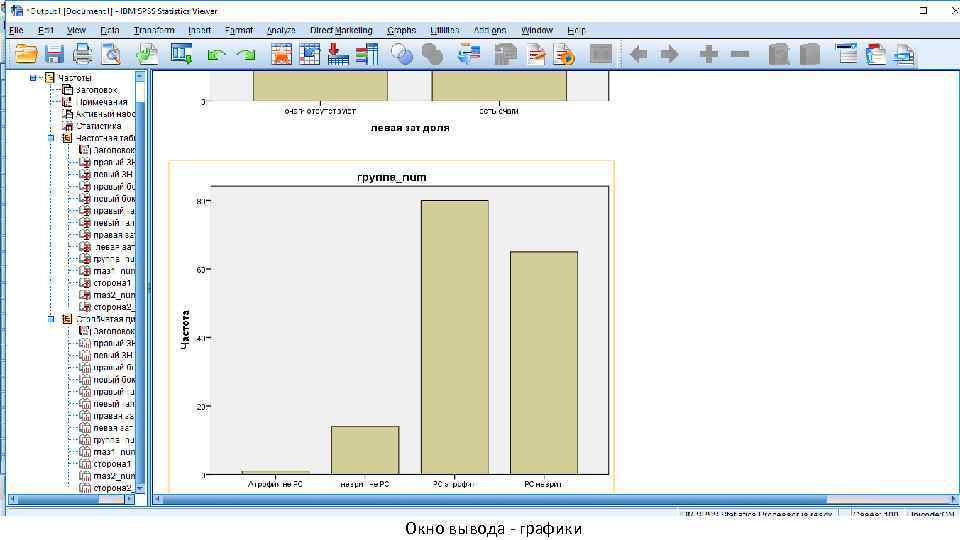
Task: Select the Частотная таблица group heading
Action: [x=105, y=138]
